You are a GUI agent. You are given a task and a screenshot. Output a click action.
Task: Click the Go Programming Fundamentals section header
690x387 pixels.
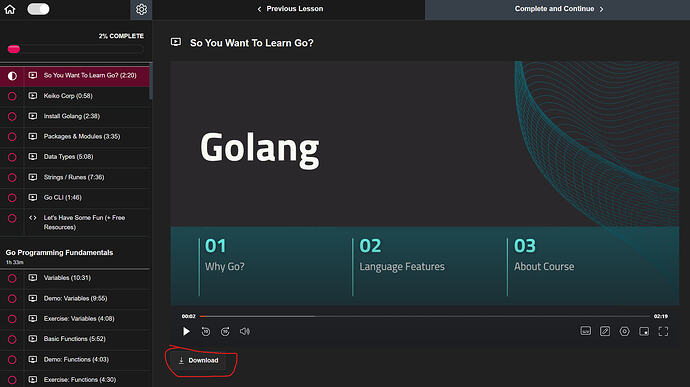59,252
